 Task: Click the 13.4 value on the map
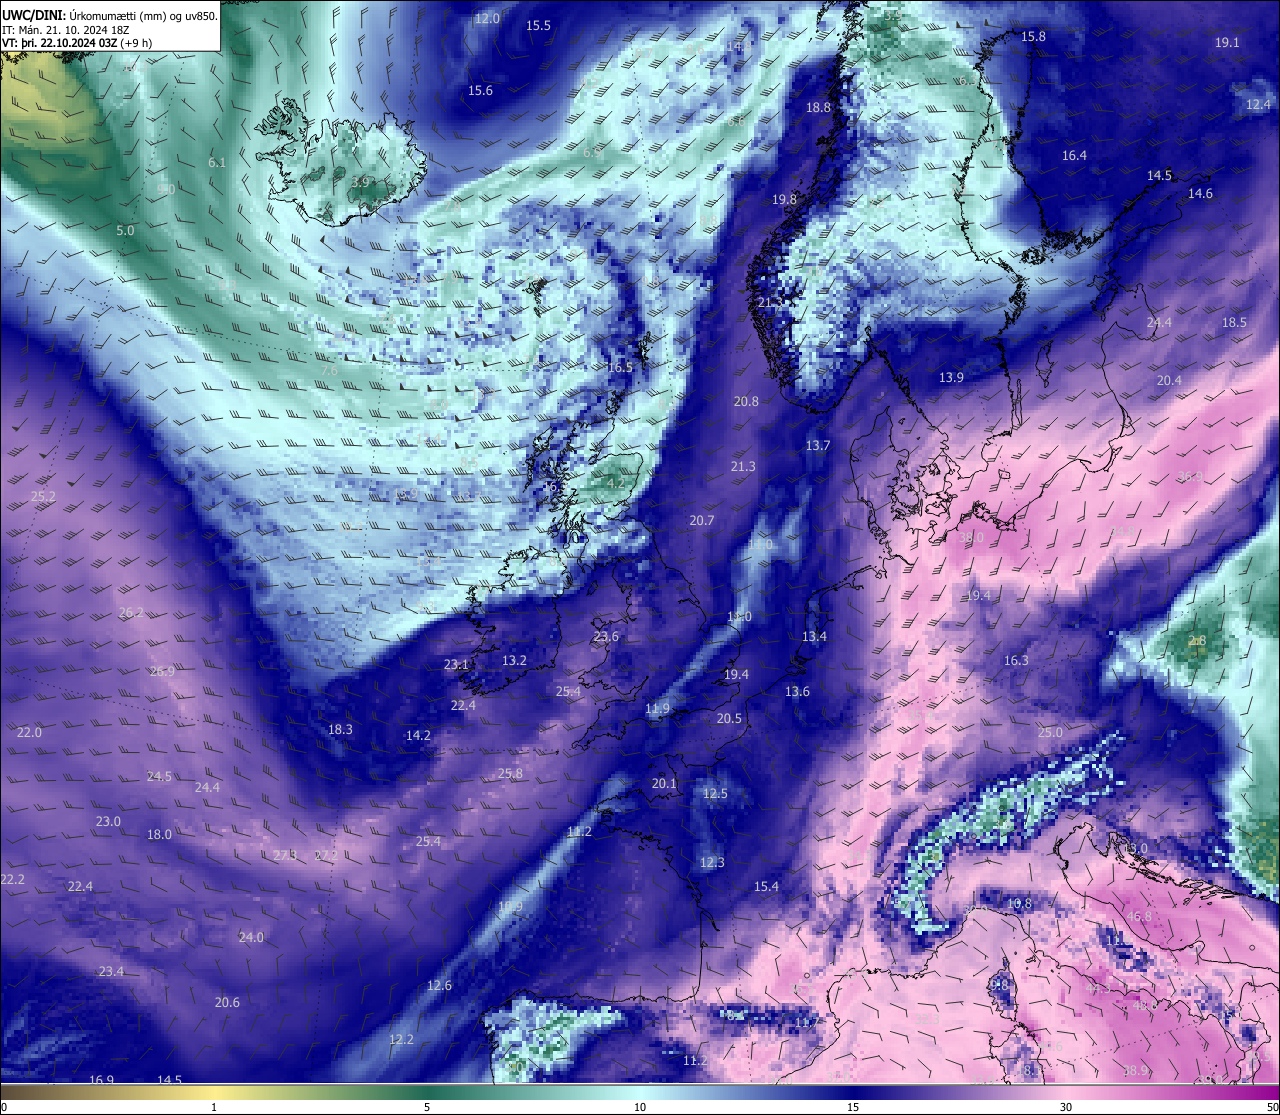click(814, 636)
